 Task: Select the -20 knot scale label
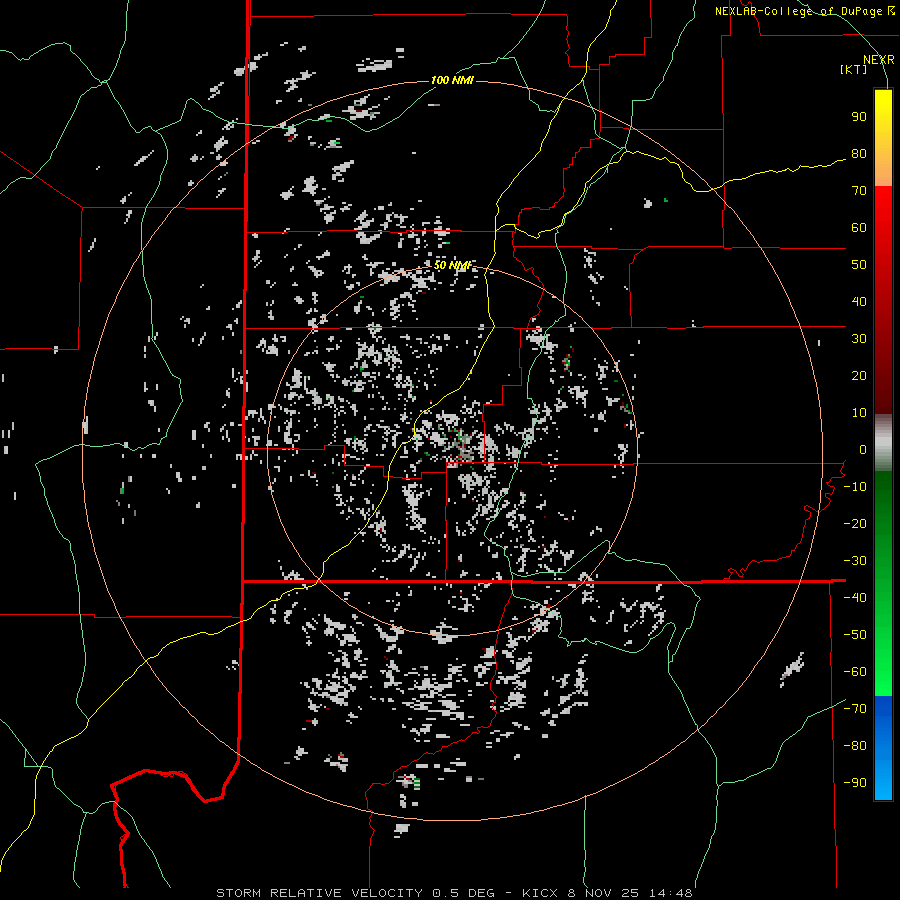[855, 524]
